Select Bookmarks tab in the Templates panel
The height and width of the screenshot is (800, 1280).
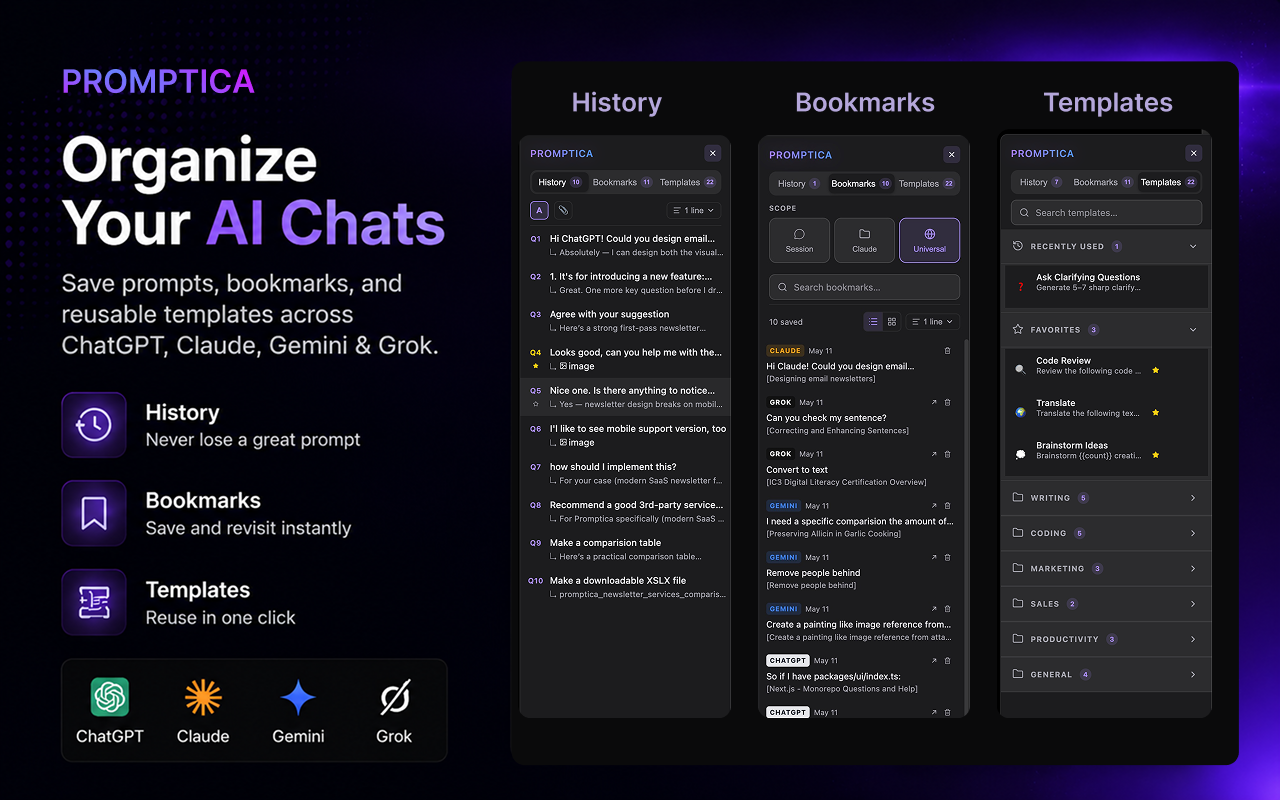click(x=1103, y=182)
